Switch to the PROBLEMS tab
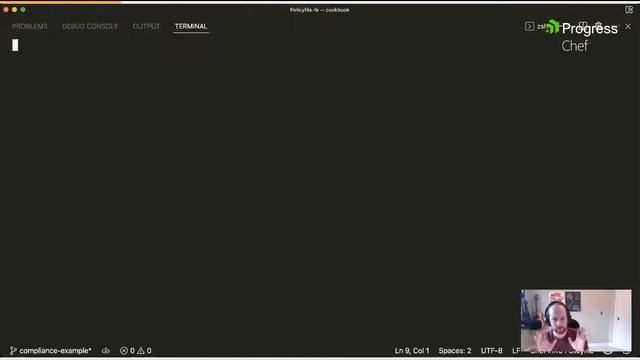Viewport: 640px width, 360px height. click(30, 26)
